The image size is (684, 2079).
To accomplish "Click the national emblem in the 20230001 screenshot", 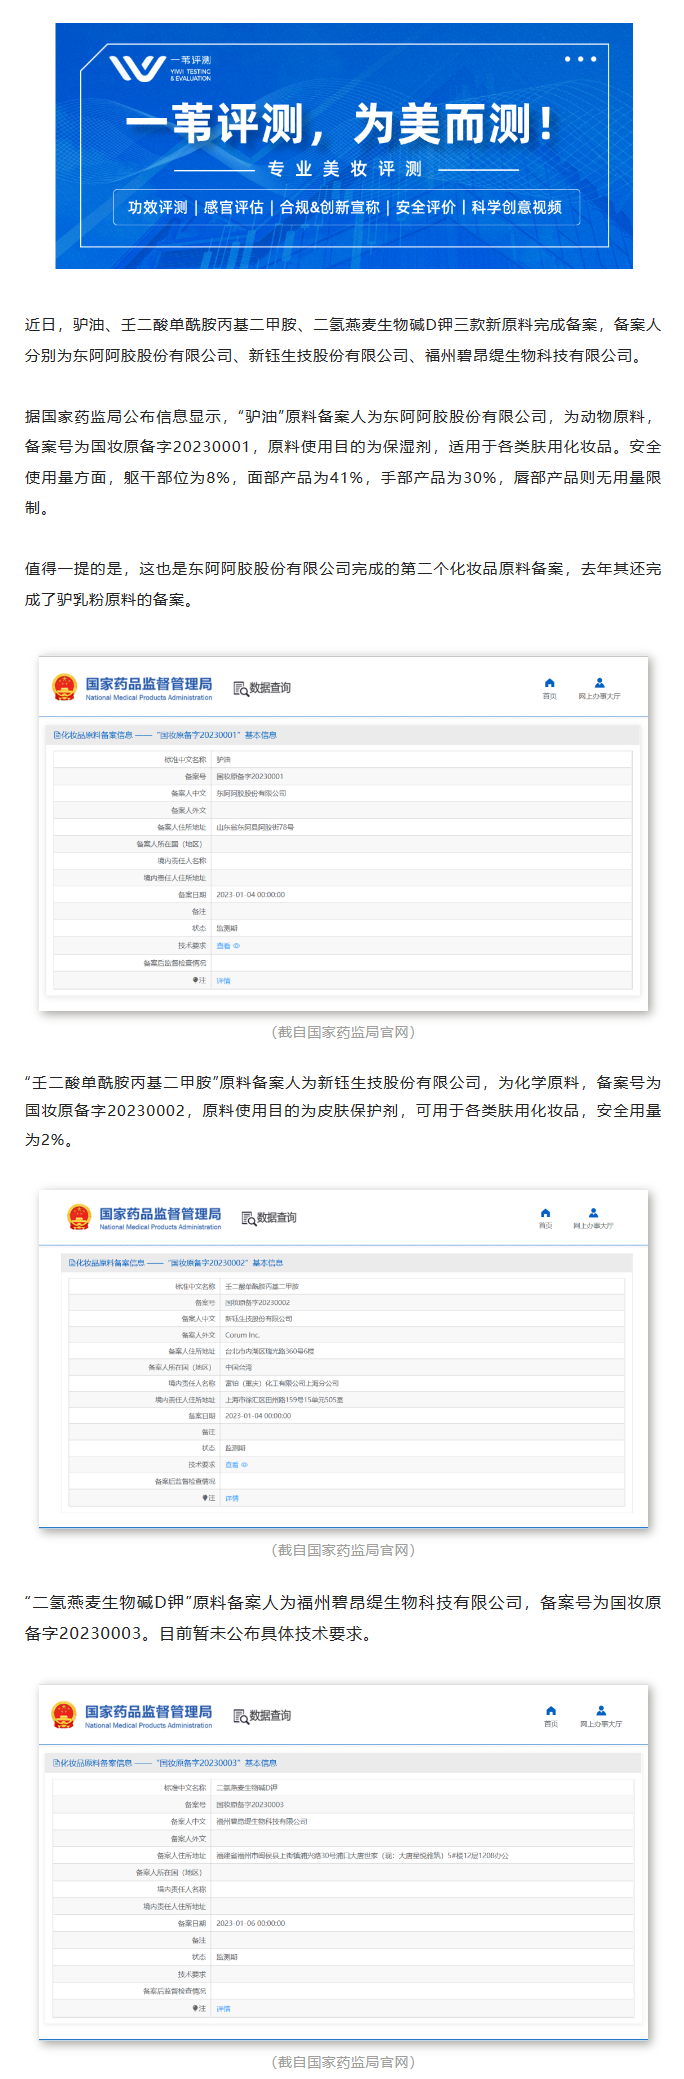I will coord(65,687).
